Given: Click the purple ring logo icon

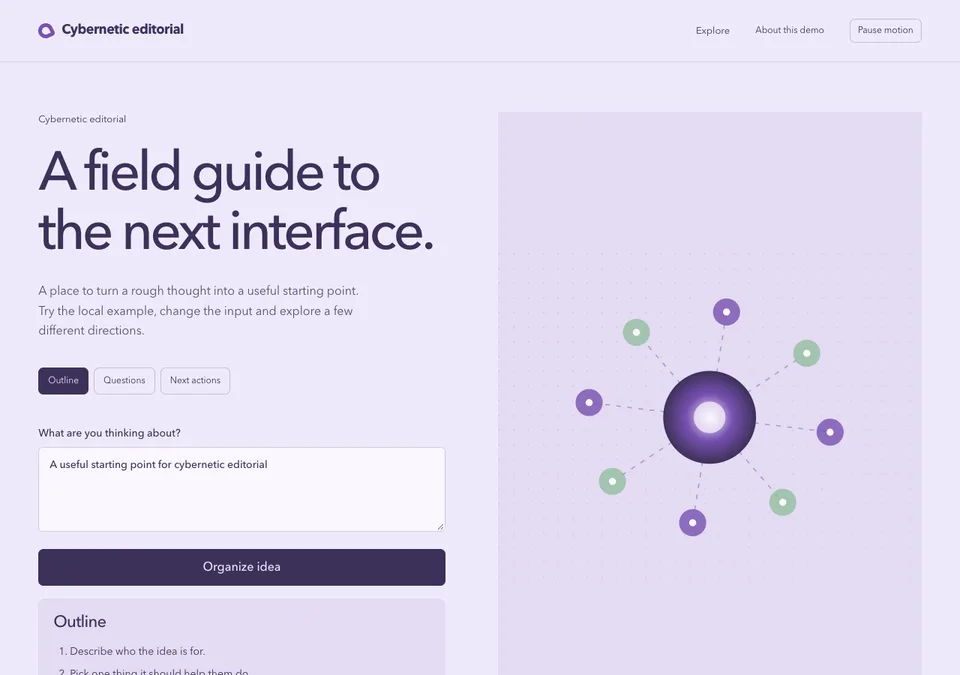Looking at the screenshot, I should pos(46,30).
